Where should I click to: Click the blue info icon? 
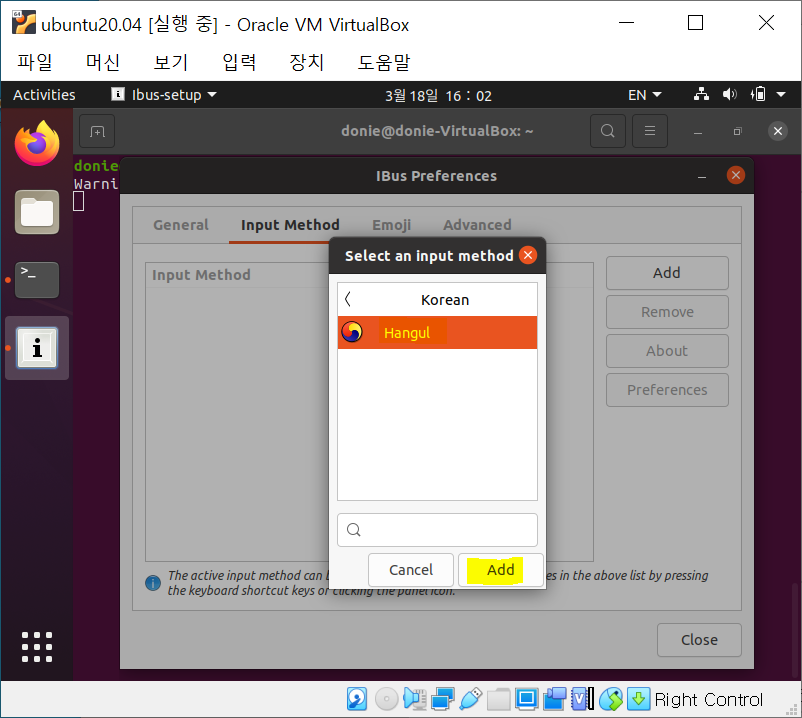click(x=153, y=582)
